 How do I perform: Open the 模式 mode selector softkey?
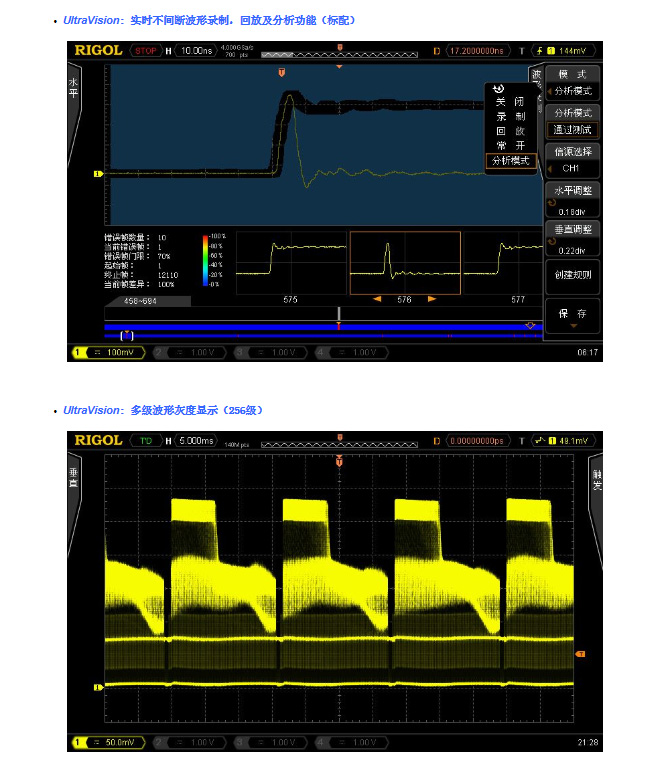pyautogui.click(x=573, y=82)
